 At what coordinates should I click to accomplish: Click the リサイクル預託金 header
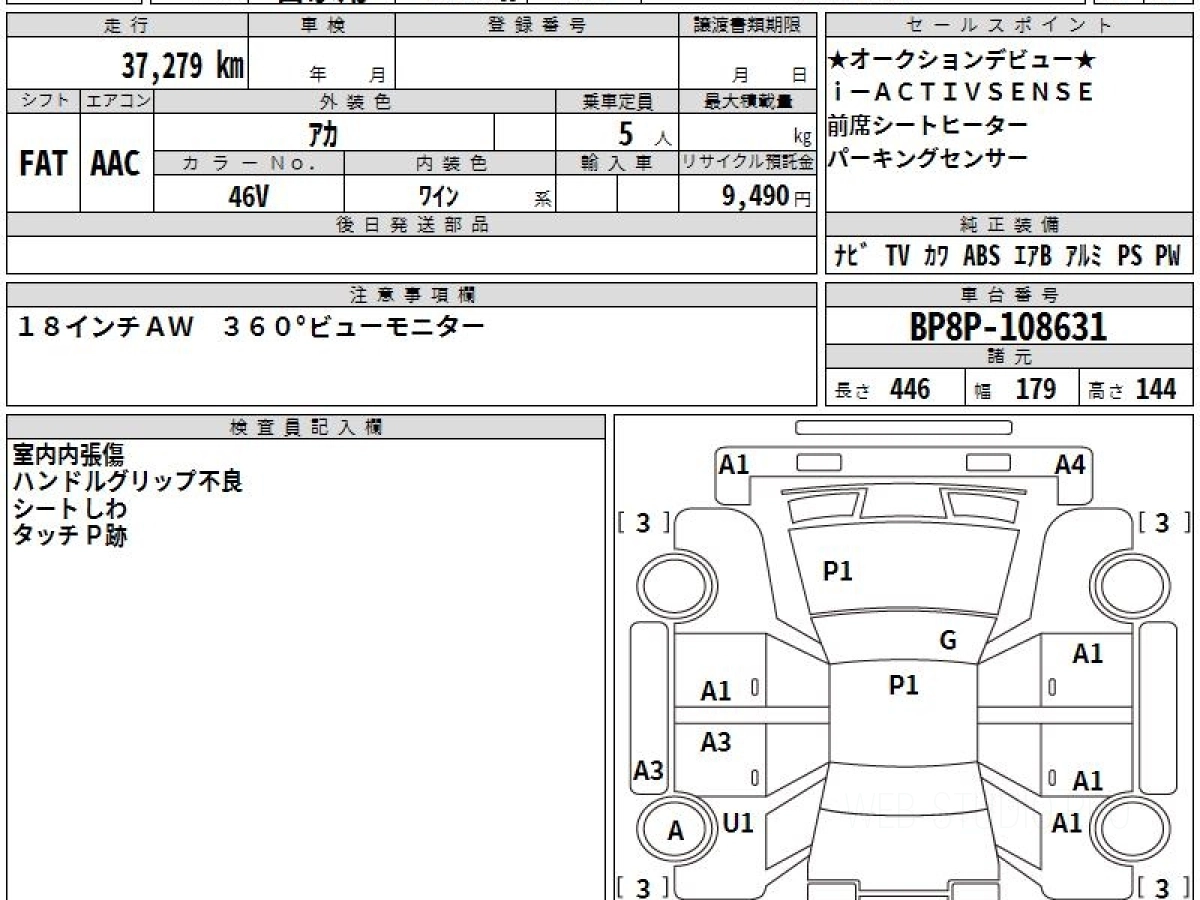pos(747,162)
